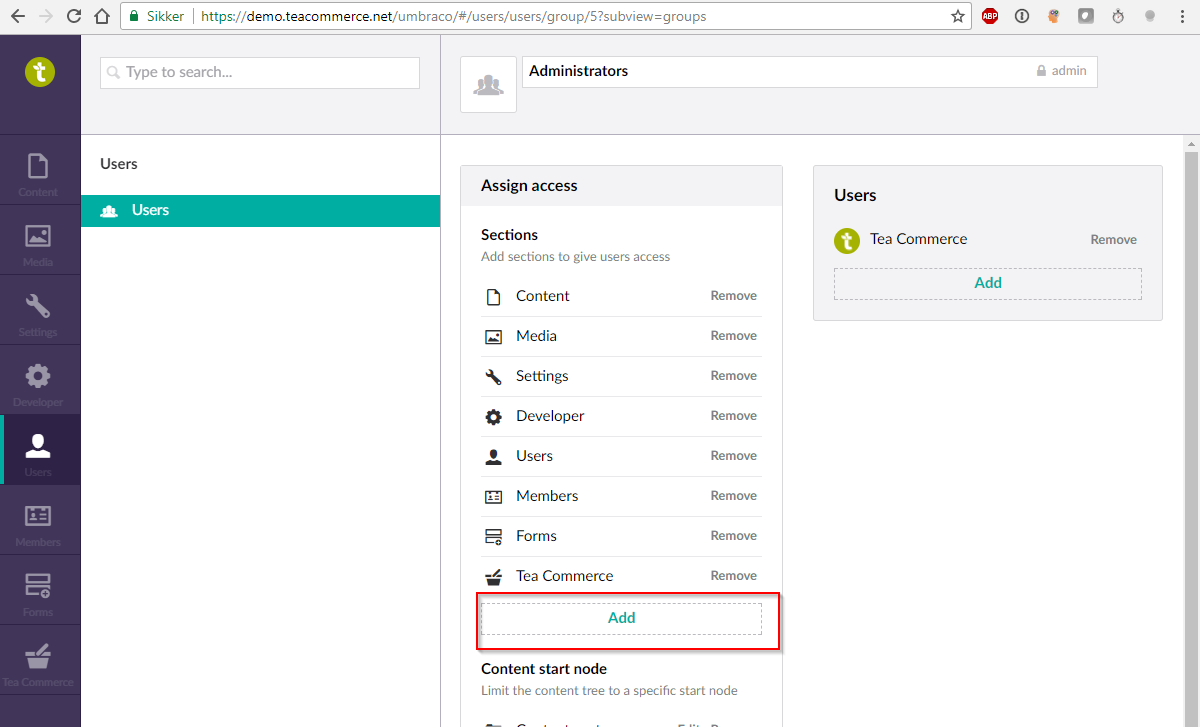
Task: Open the circled-i extension in browser toolbar
Action: [1022, 16]
